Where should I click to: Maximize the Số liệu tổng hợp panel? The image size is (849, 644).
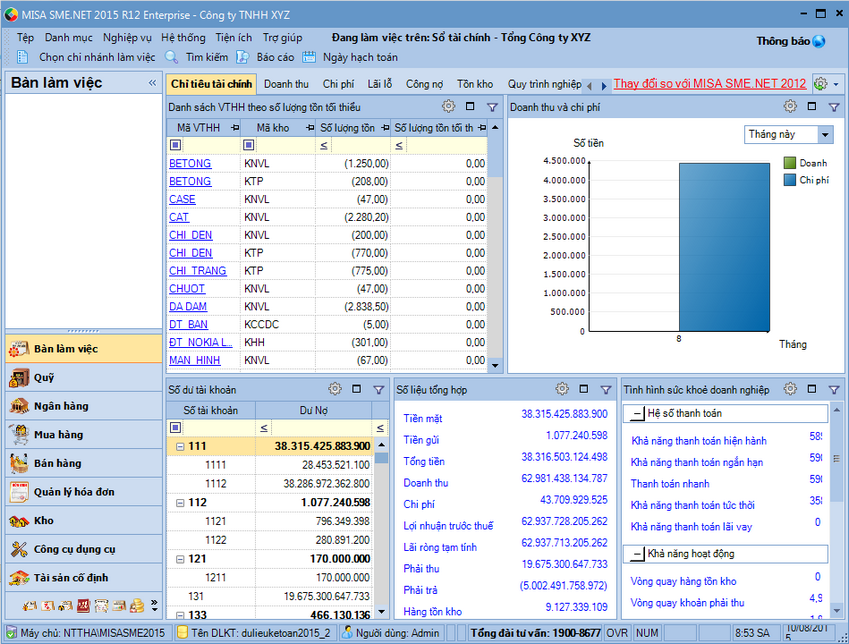pos(584,388)
